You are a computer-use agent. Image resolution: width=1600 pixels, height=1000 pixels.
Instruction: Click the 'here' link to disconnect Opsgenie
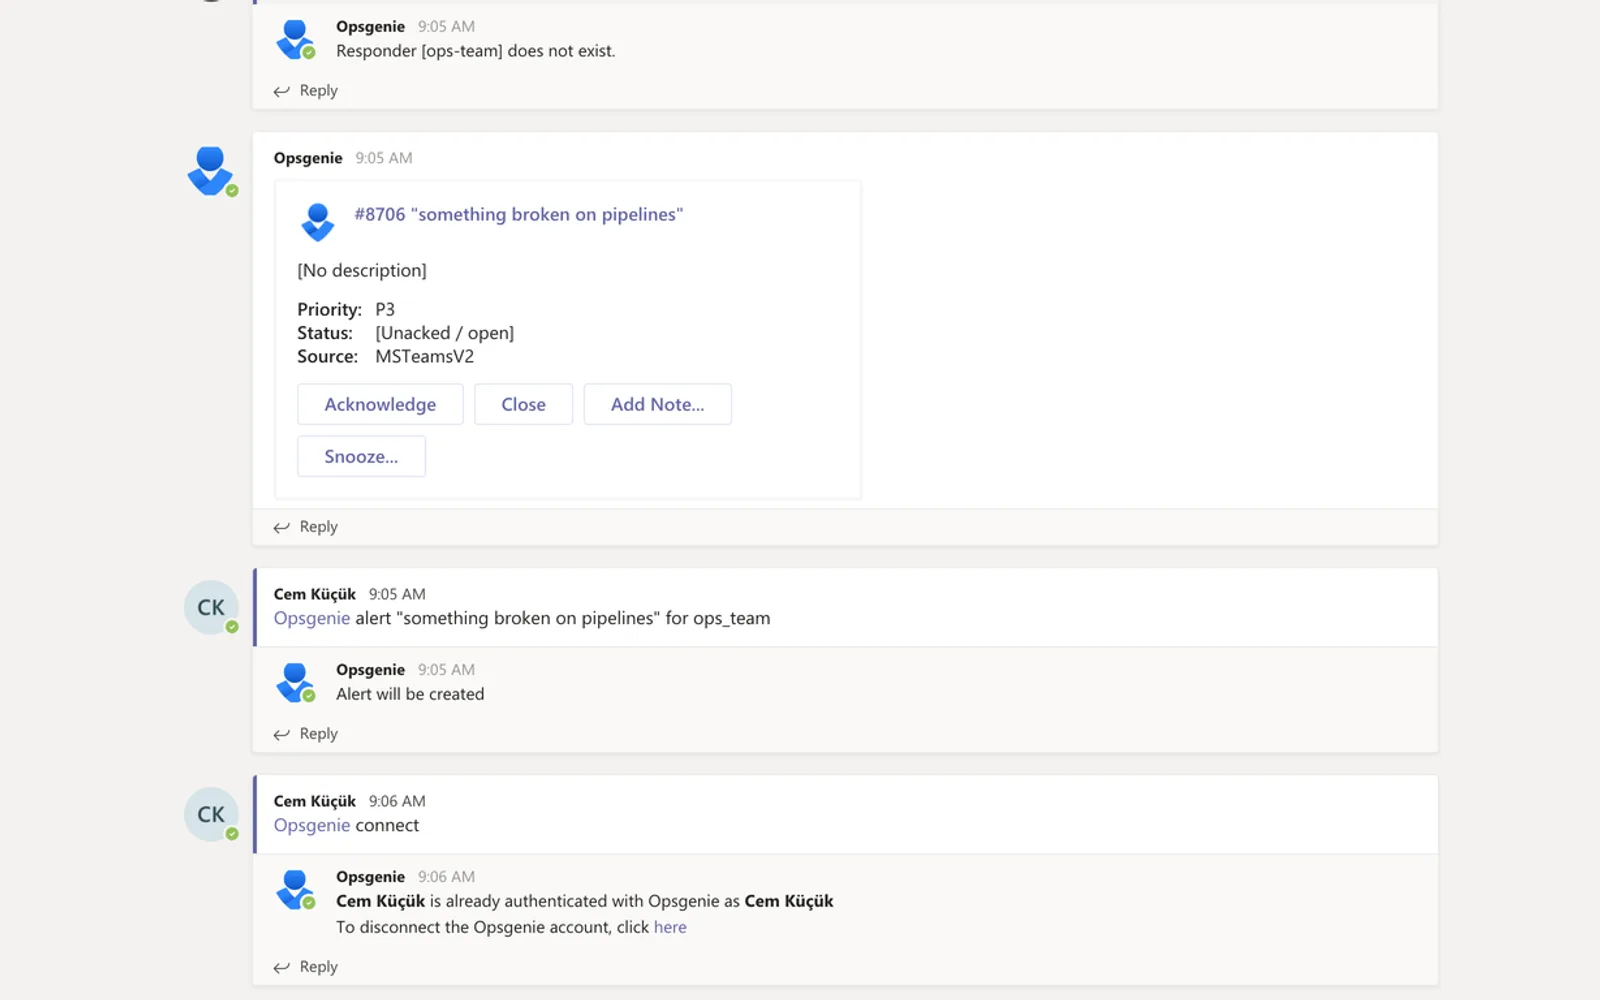coord(670,927)
